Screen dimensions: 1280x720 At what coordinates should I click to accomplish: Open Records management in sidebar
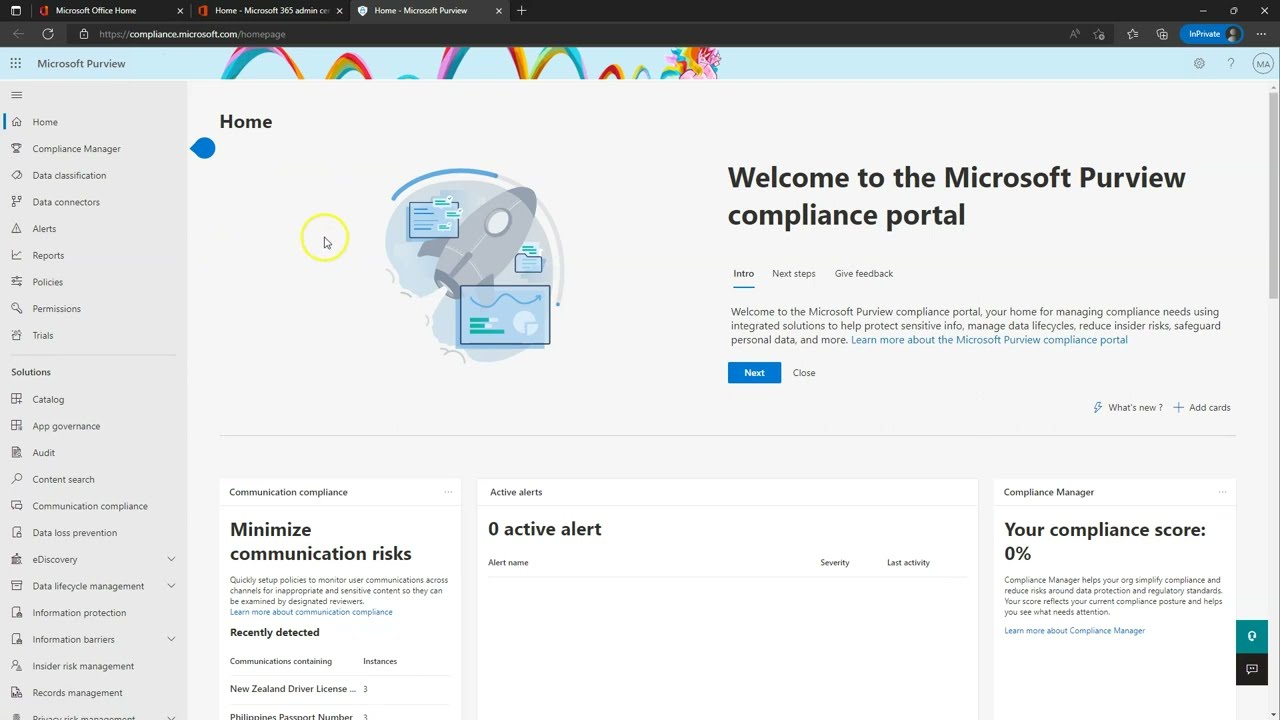[x=77, y=693]
